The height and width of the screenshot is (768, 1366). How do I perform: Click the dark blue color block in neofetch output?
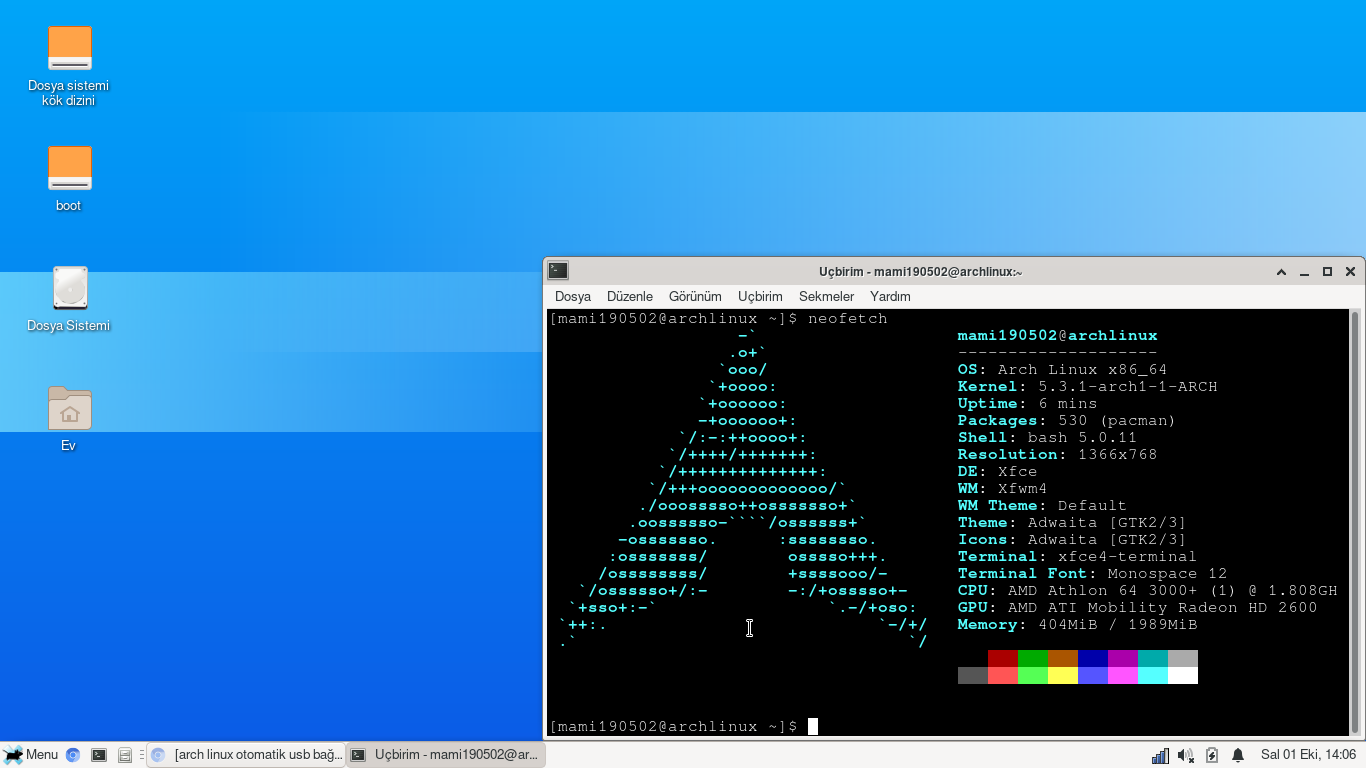1093,659
